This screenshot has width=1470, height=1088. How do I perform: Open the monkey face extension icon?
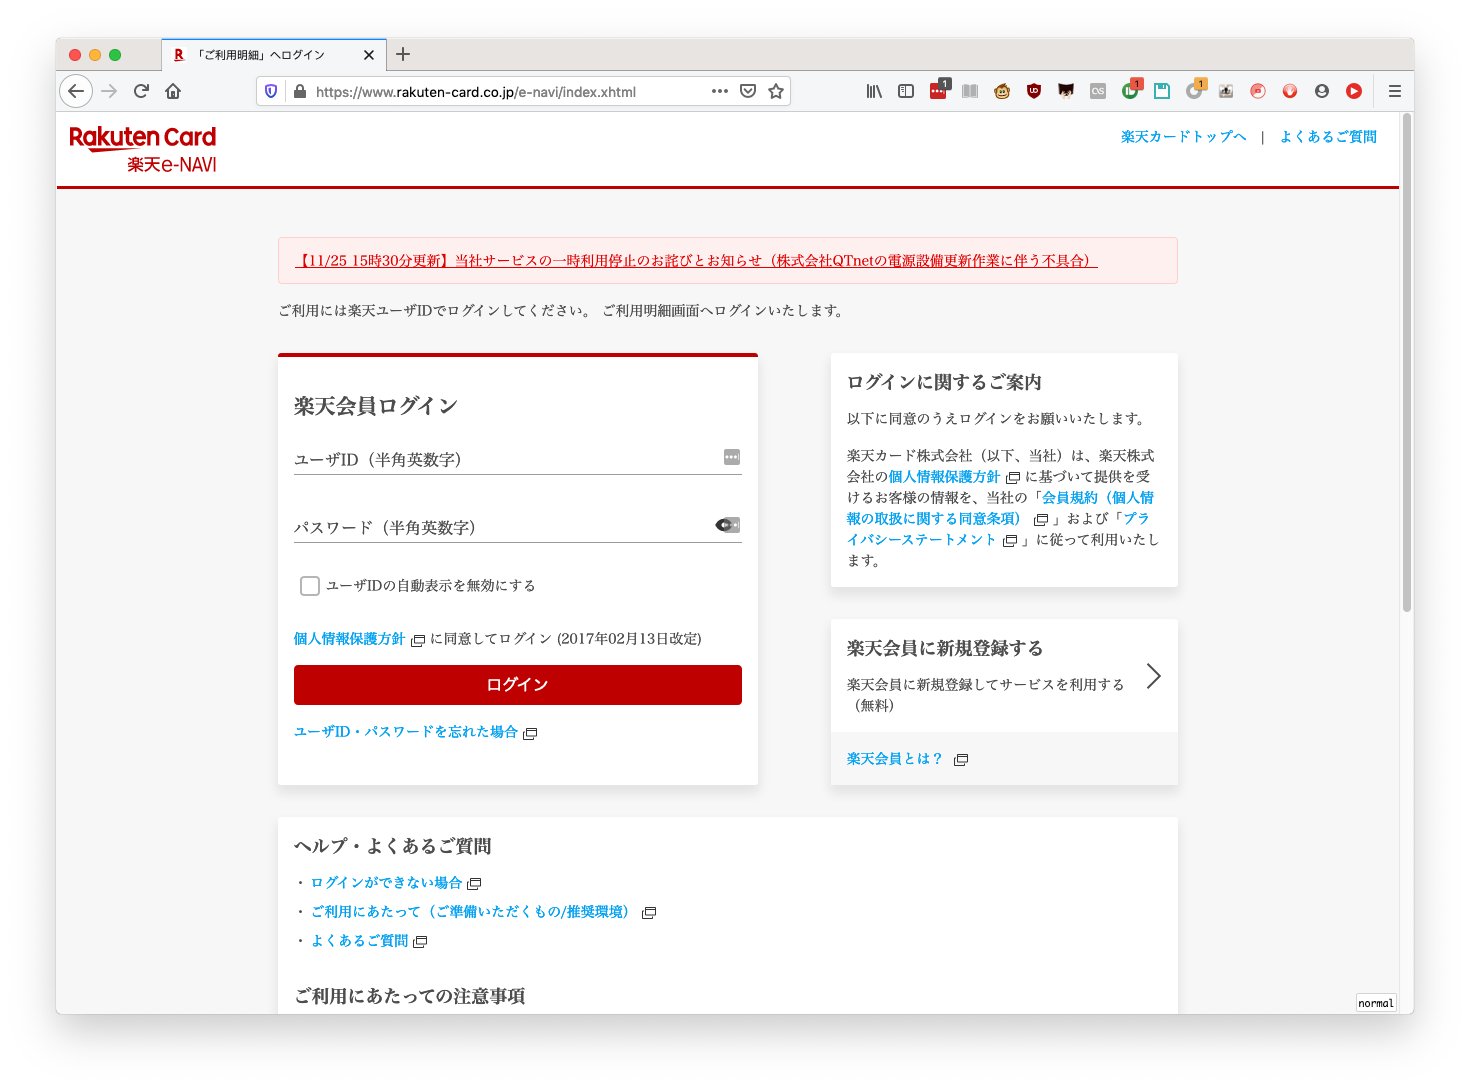1002,91
